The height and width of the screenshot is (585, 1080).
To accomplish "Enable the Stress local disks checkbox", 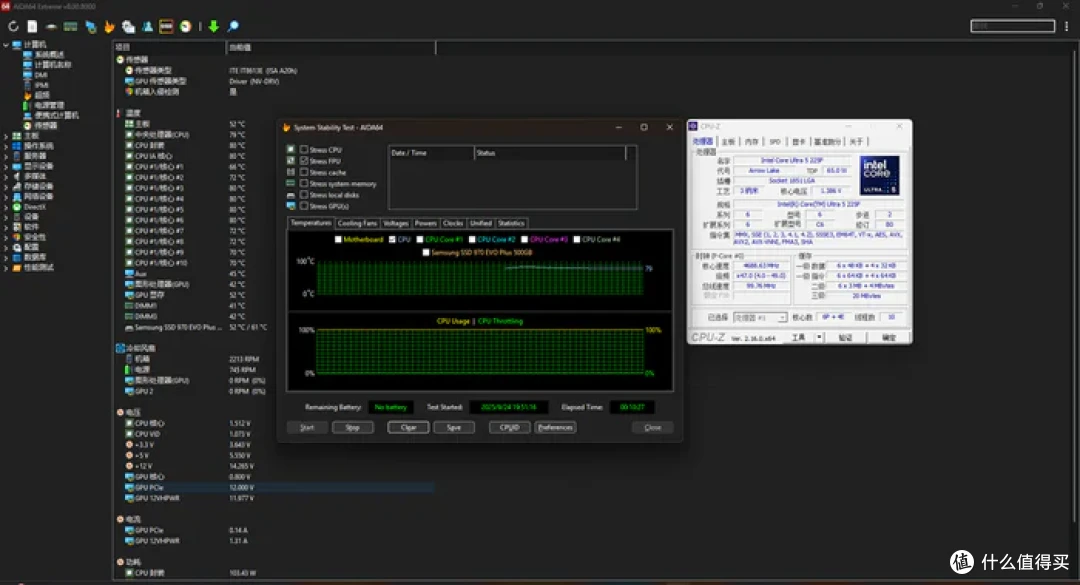I will pyautogui.click(x=304, y=195).
